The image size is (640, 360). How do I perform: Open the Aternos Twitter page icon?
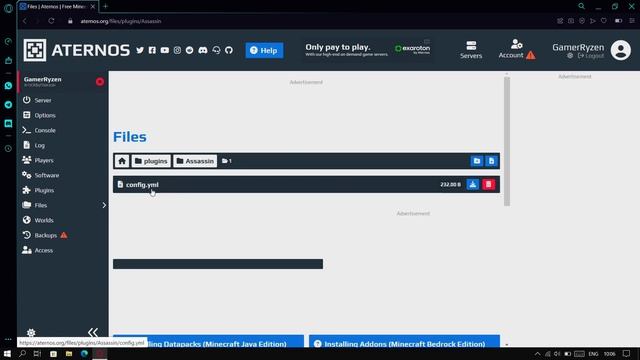tap(140, 50)
